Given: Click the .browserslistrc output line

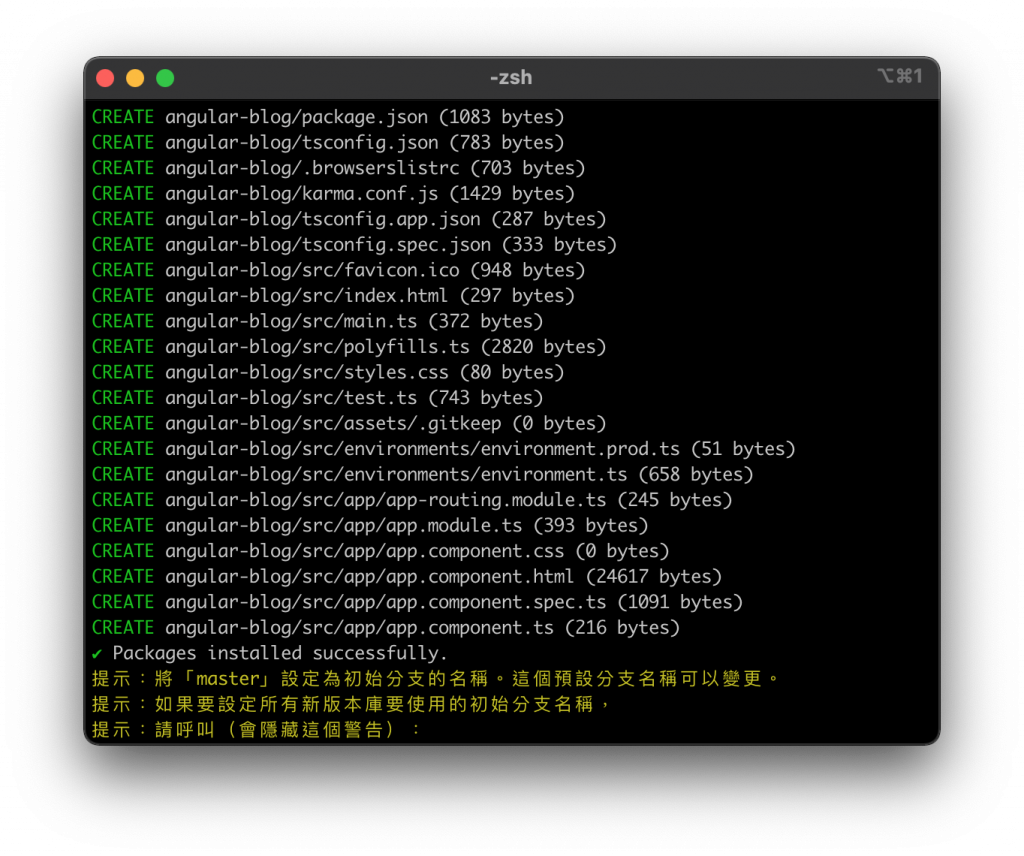Looking at the screenshot, I should pyautogui.click(x=338, y=168).
